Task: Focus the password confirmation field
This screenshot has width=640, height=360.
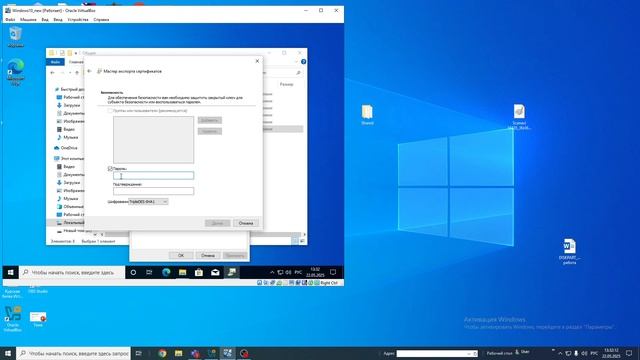Action: pos(153,191)
